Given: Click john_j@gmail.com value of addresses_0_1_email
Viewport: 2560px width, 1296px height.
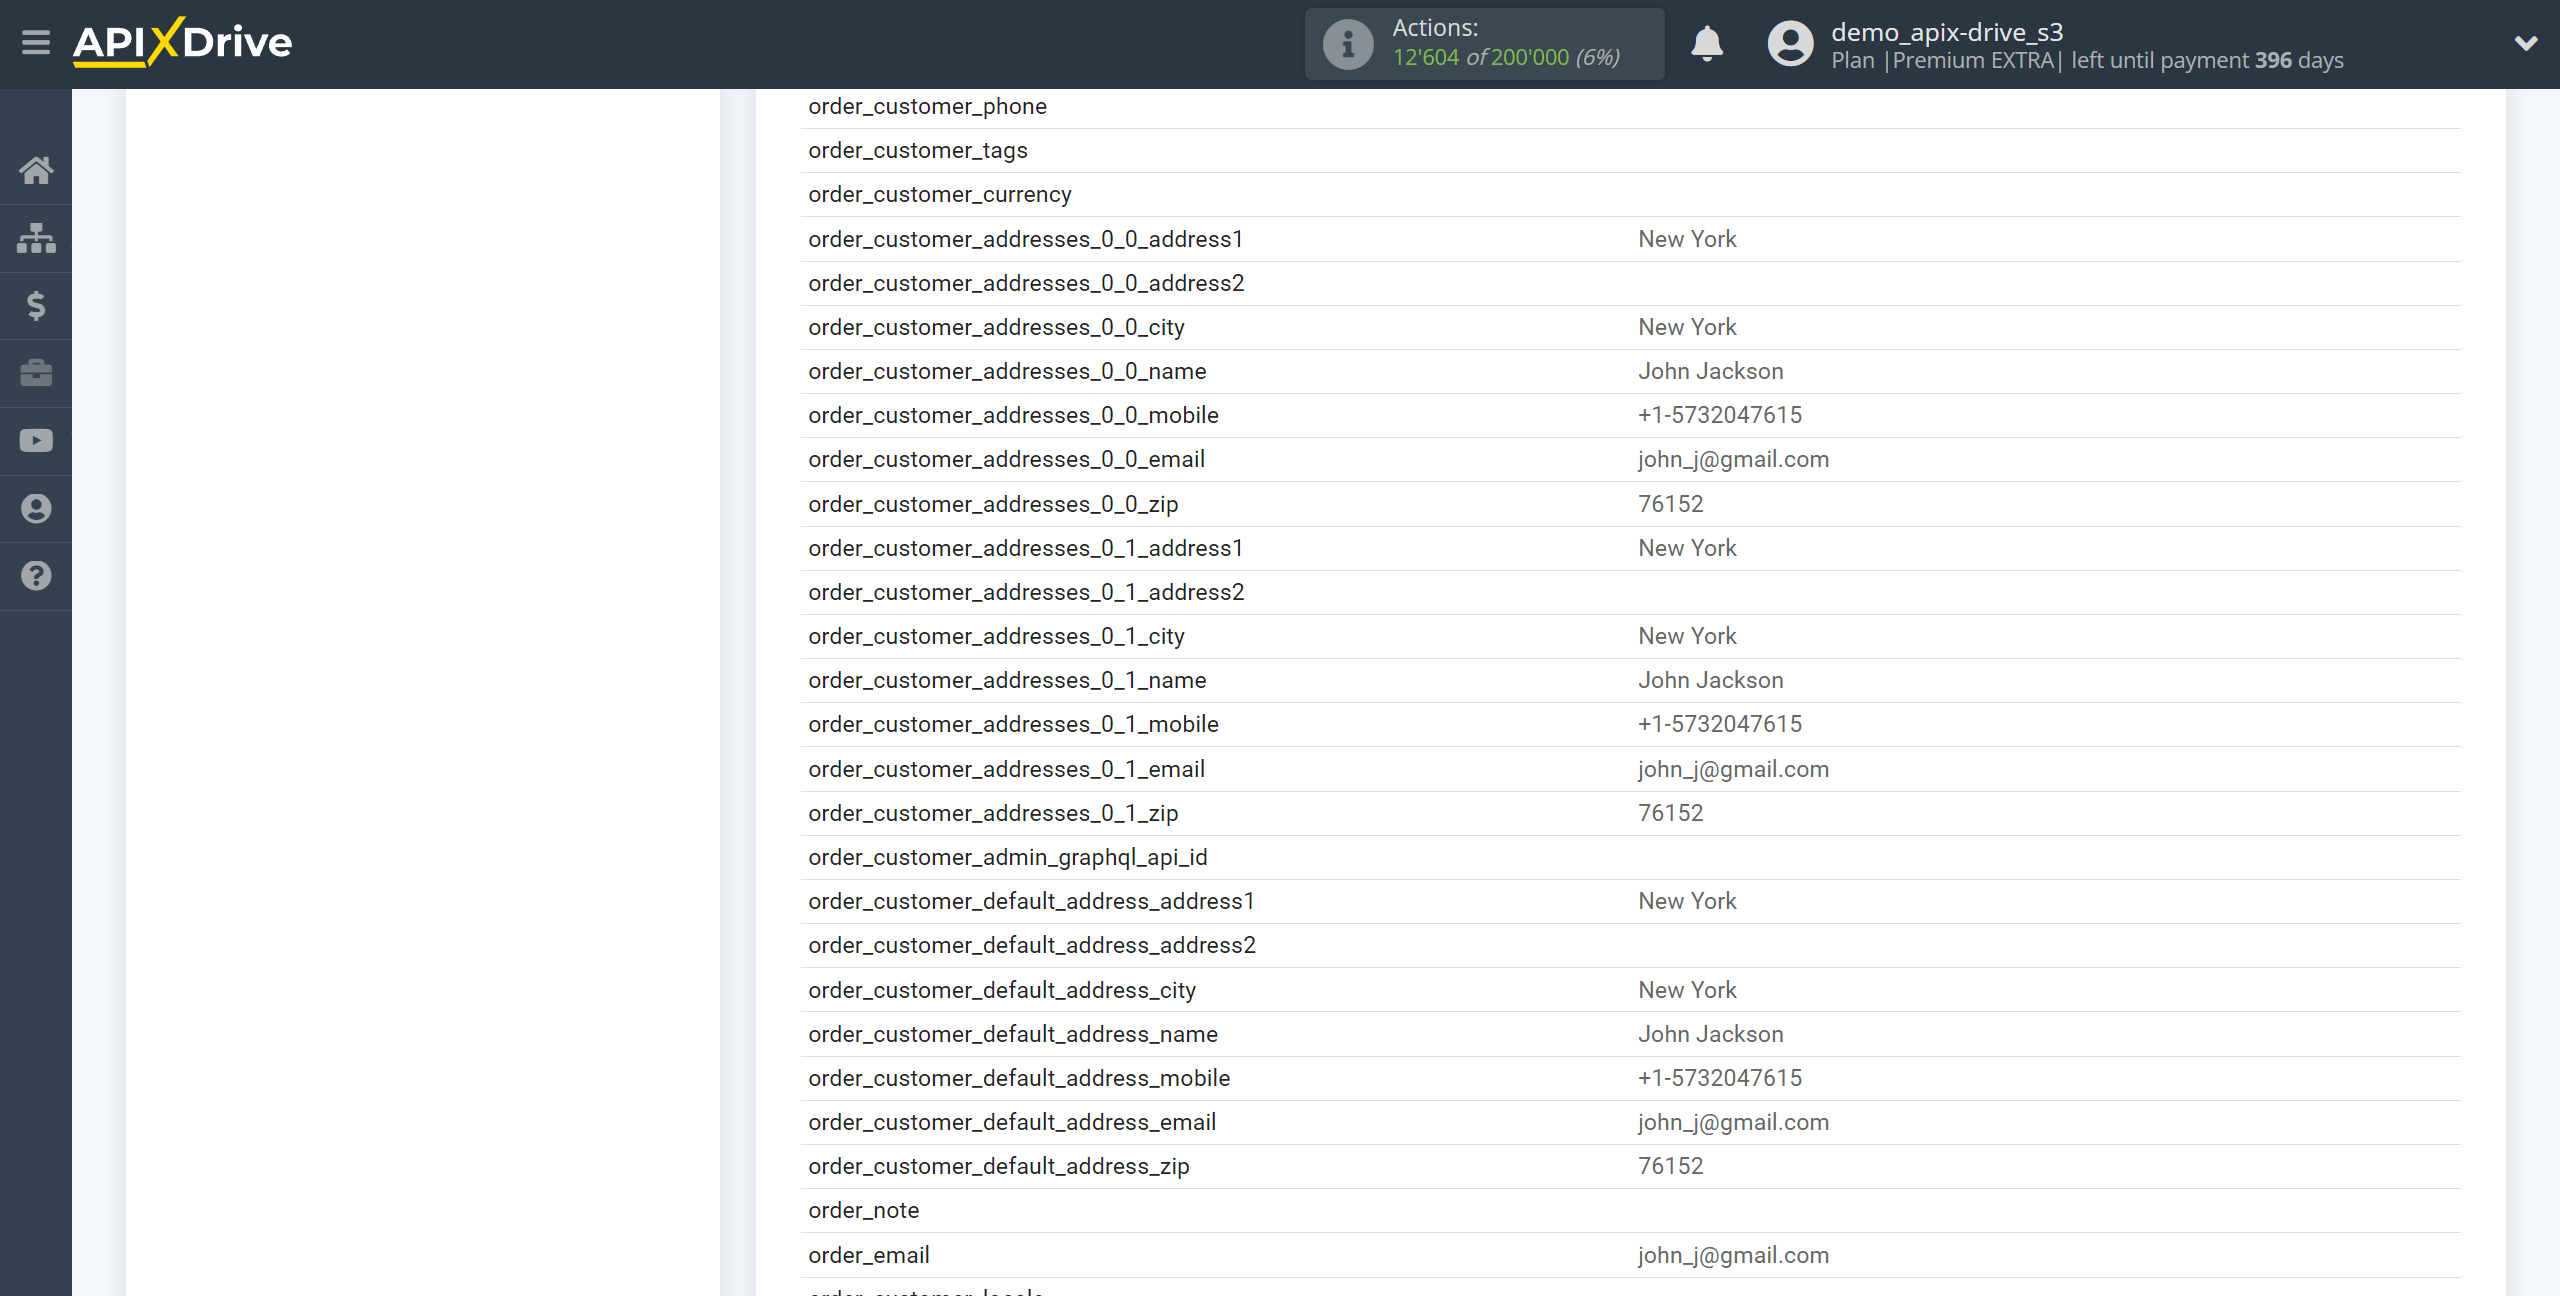Looking at the screenshot, I should [x=1733, y=769].
